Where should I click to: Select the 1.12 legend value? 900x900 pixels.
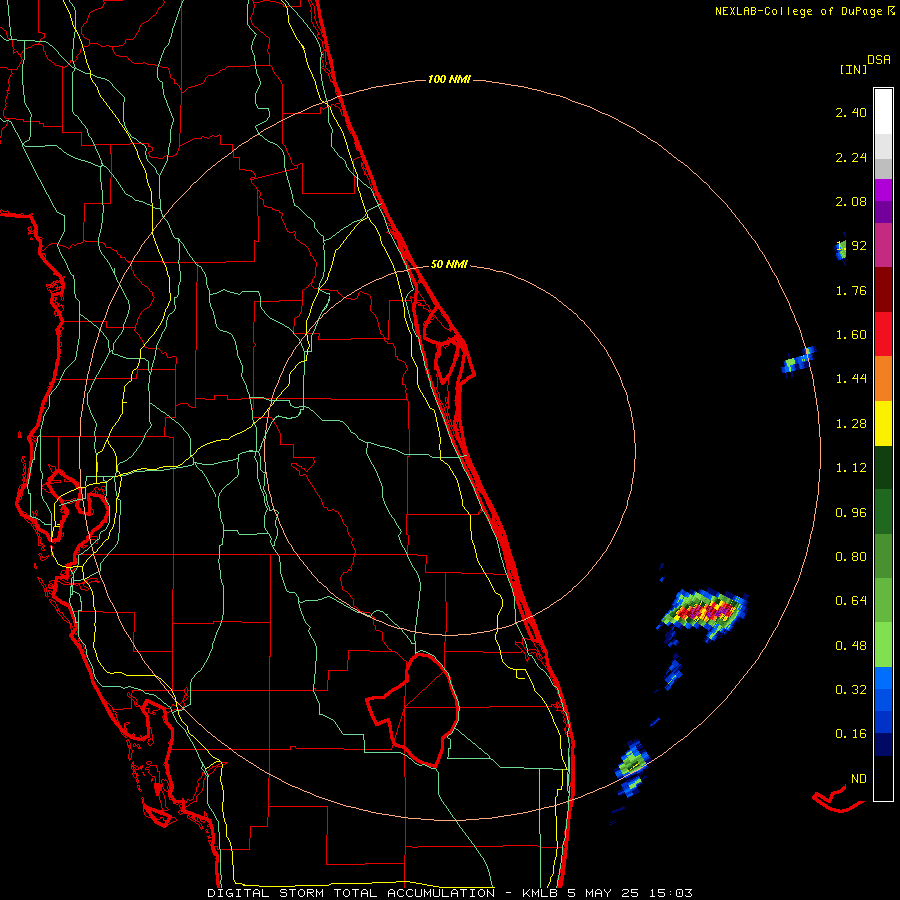click(x=851, y=468)
